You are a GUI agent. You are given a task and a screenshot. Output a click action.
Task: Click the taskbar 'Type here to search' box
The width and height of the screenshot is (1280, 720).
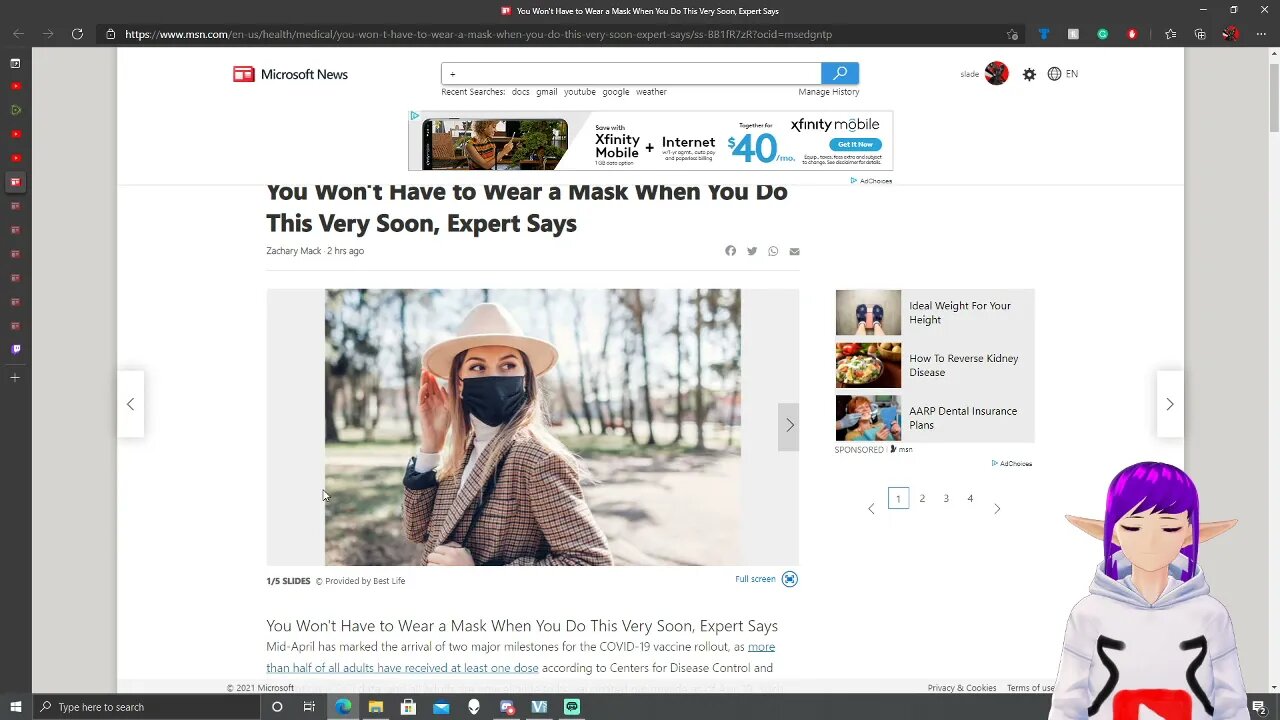(x=146, y=707)
